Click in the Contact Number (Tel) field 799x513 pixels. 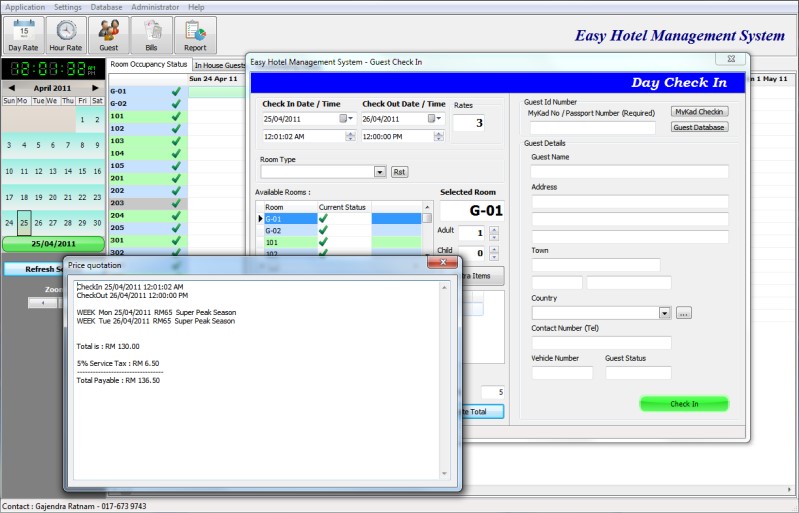(x=601, y=343)
